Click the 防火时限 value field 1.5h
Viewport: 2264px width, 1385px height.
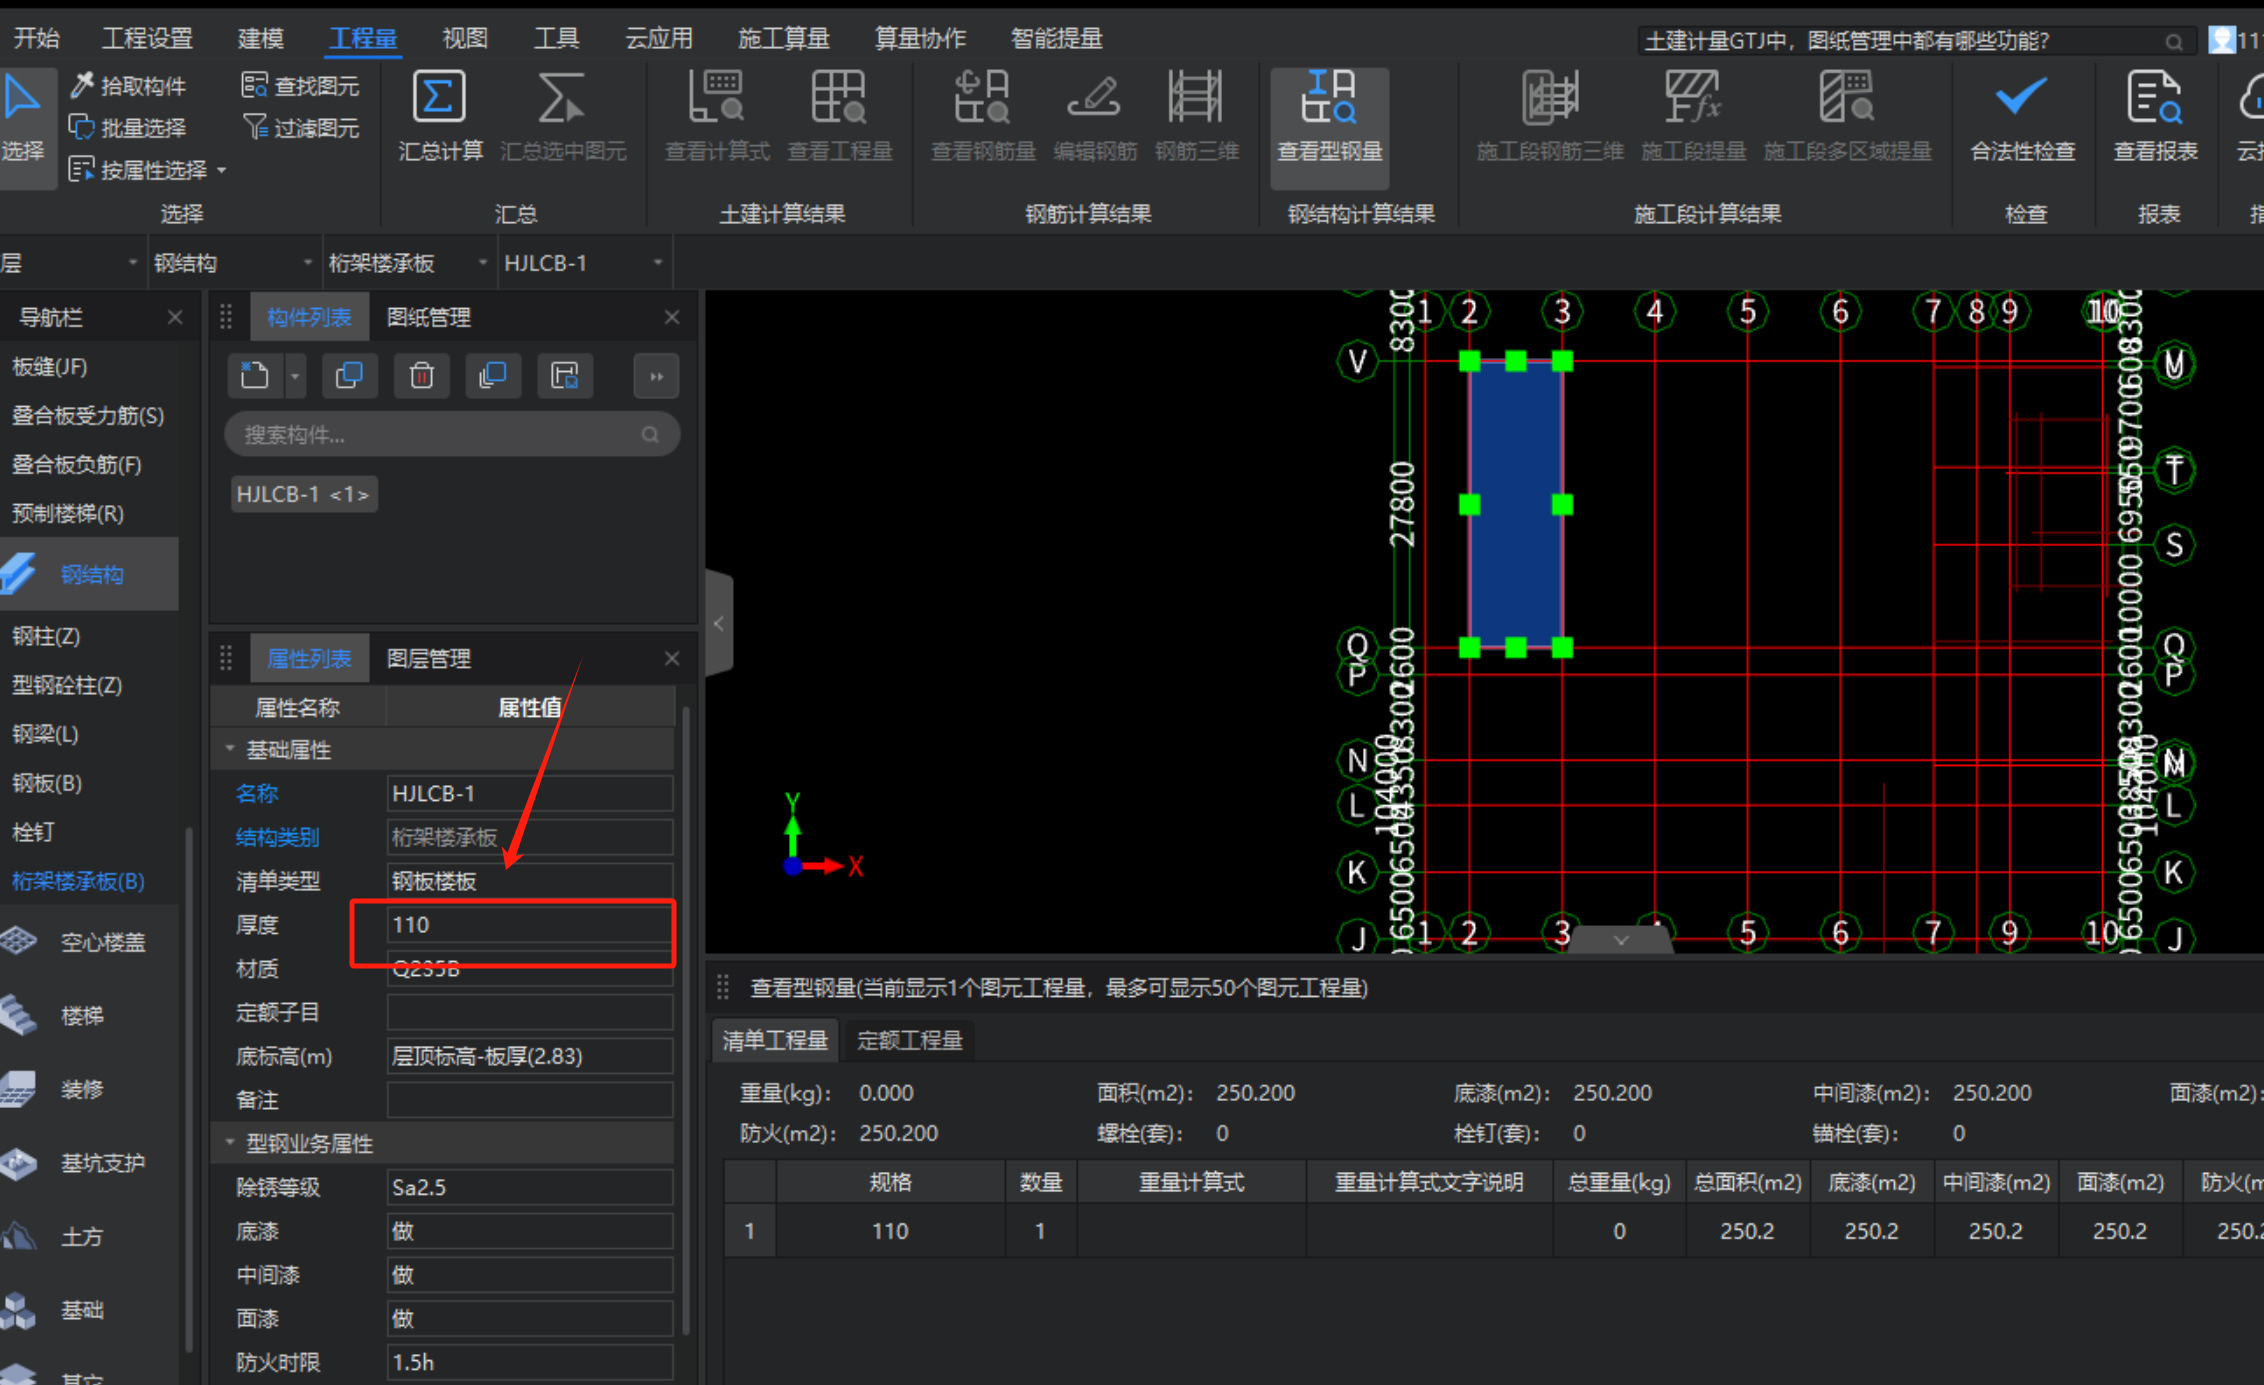[529, 1362]
